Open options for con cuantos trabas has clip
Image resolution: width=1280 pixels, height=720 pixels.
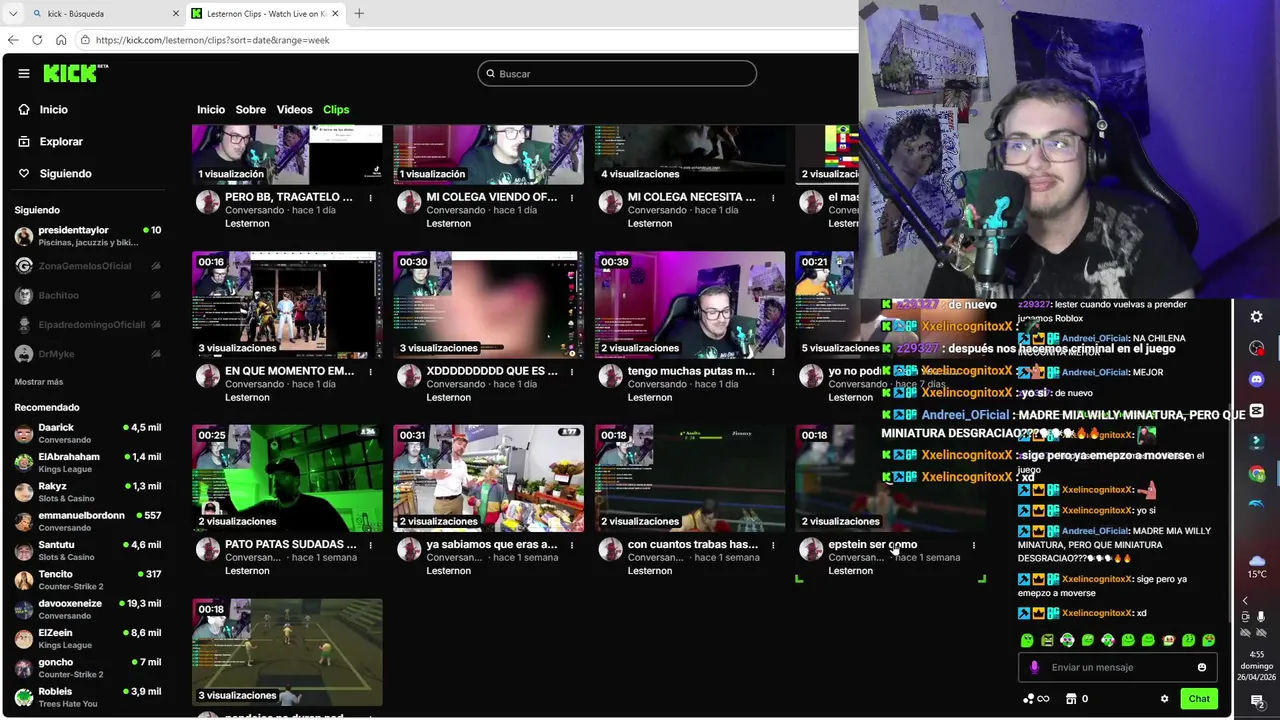click(773, 545)
